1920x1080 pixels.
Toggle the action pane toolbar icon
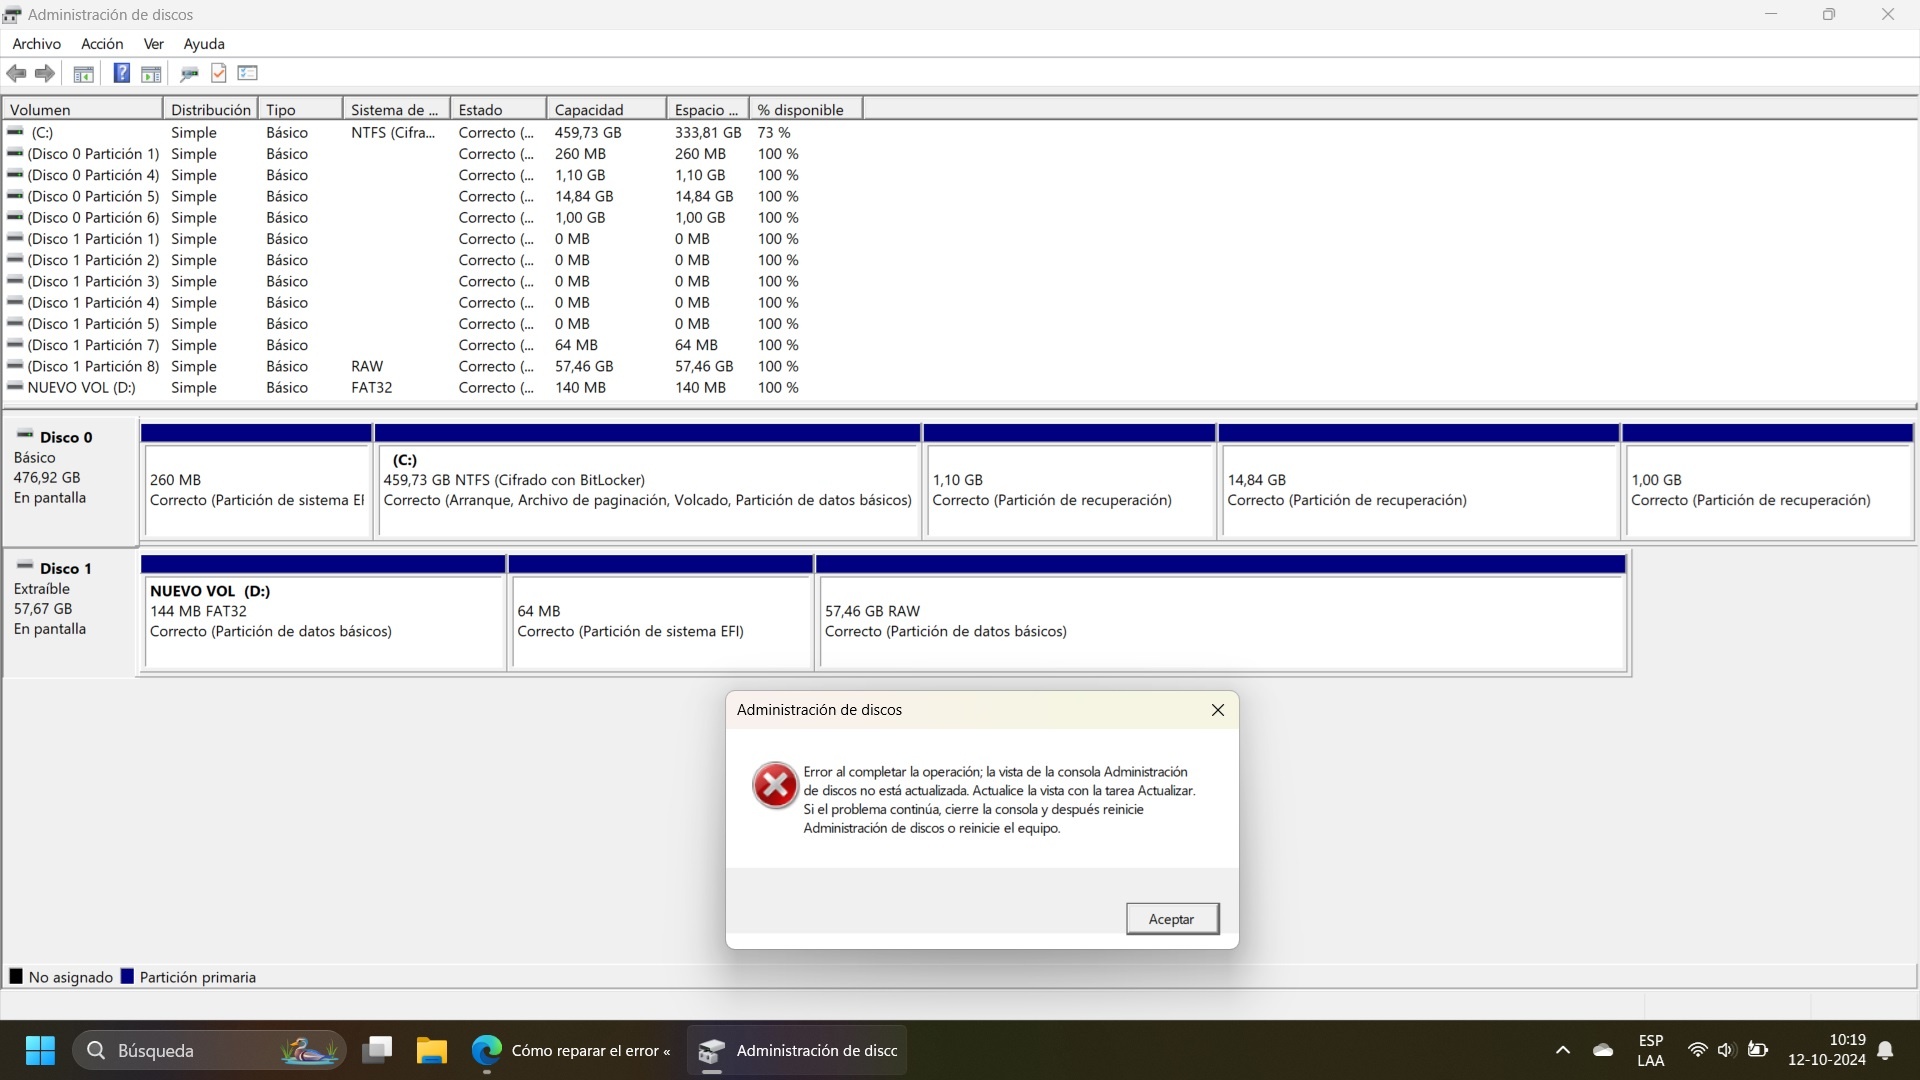tap(151, 73)
